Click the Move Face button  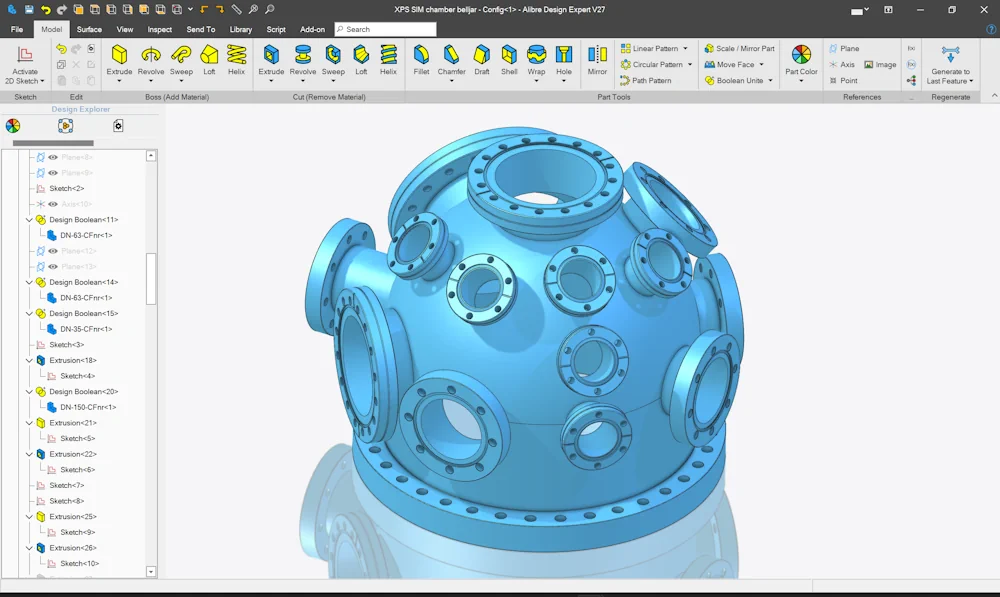coord(730,64)
